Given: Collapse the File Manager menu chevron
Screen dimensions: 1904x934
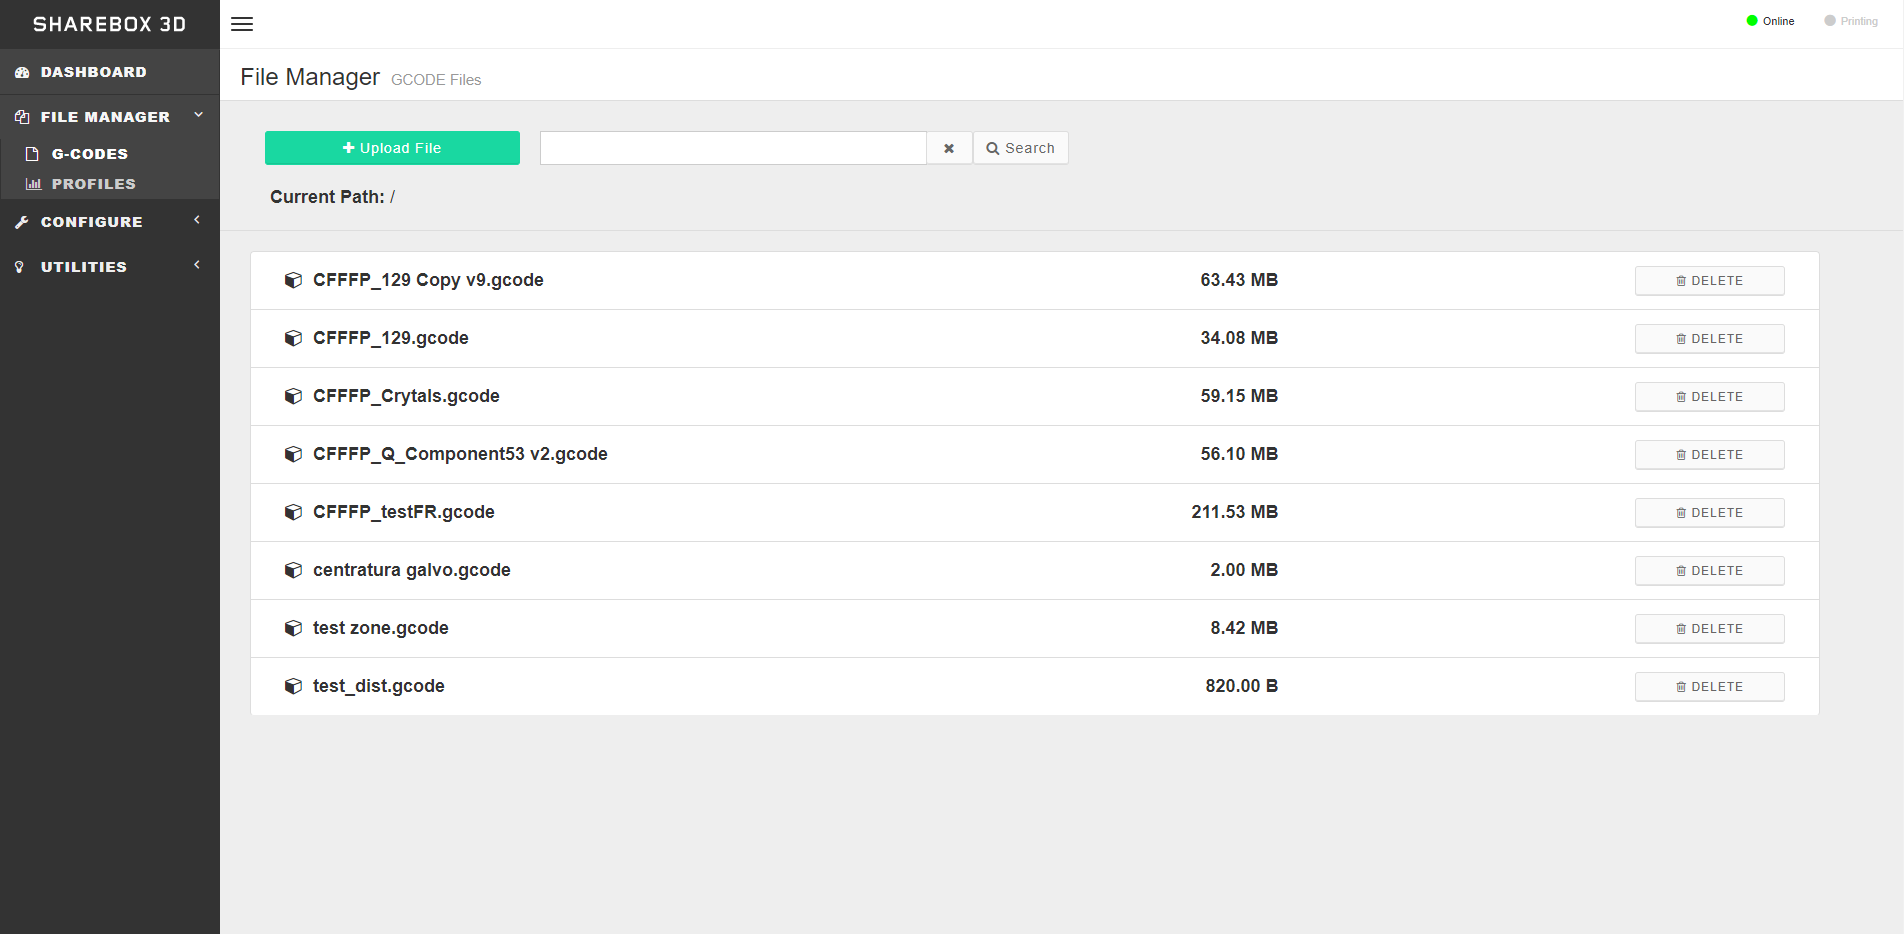Looking at the screenshot, I should (x=198, y=116).
